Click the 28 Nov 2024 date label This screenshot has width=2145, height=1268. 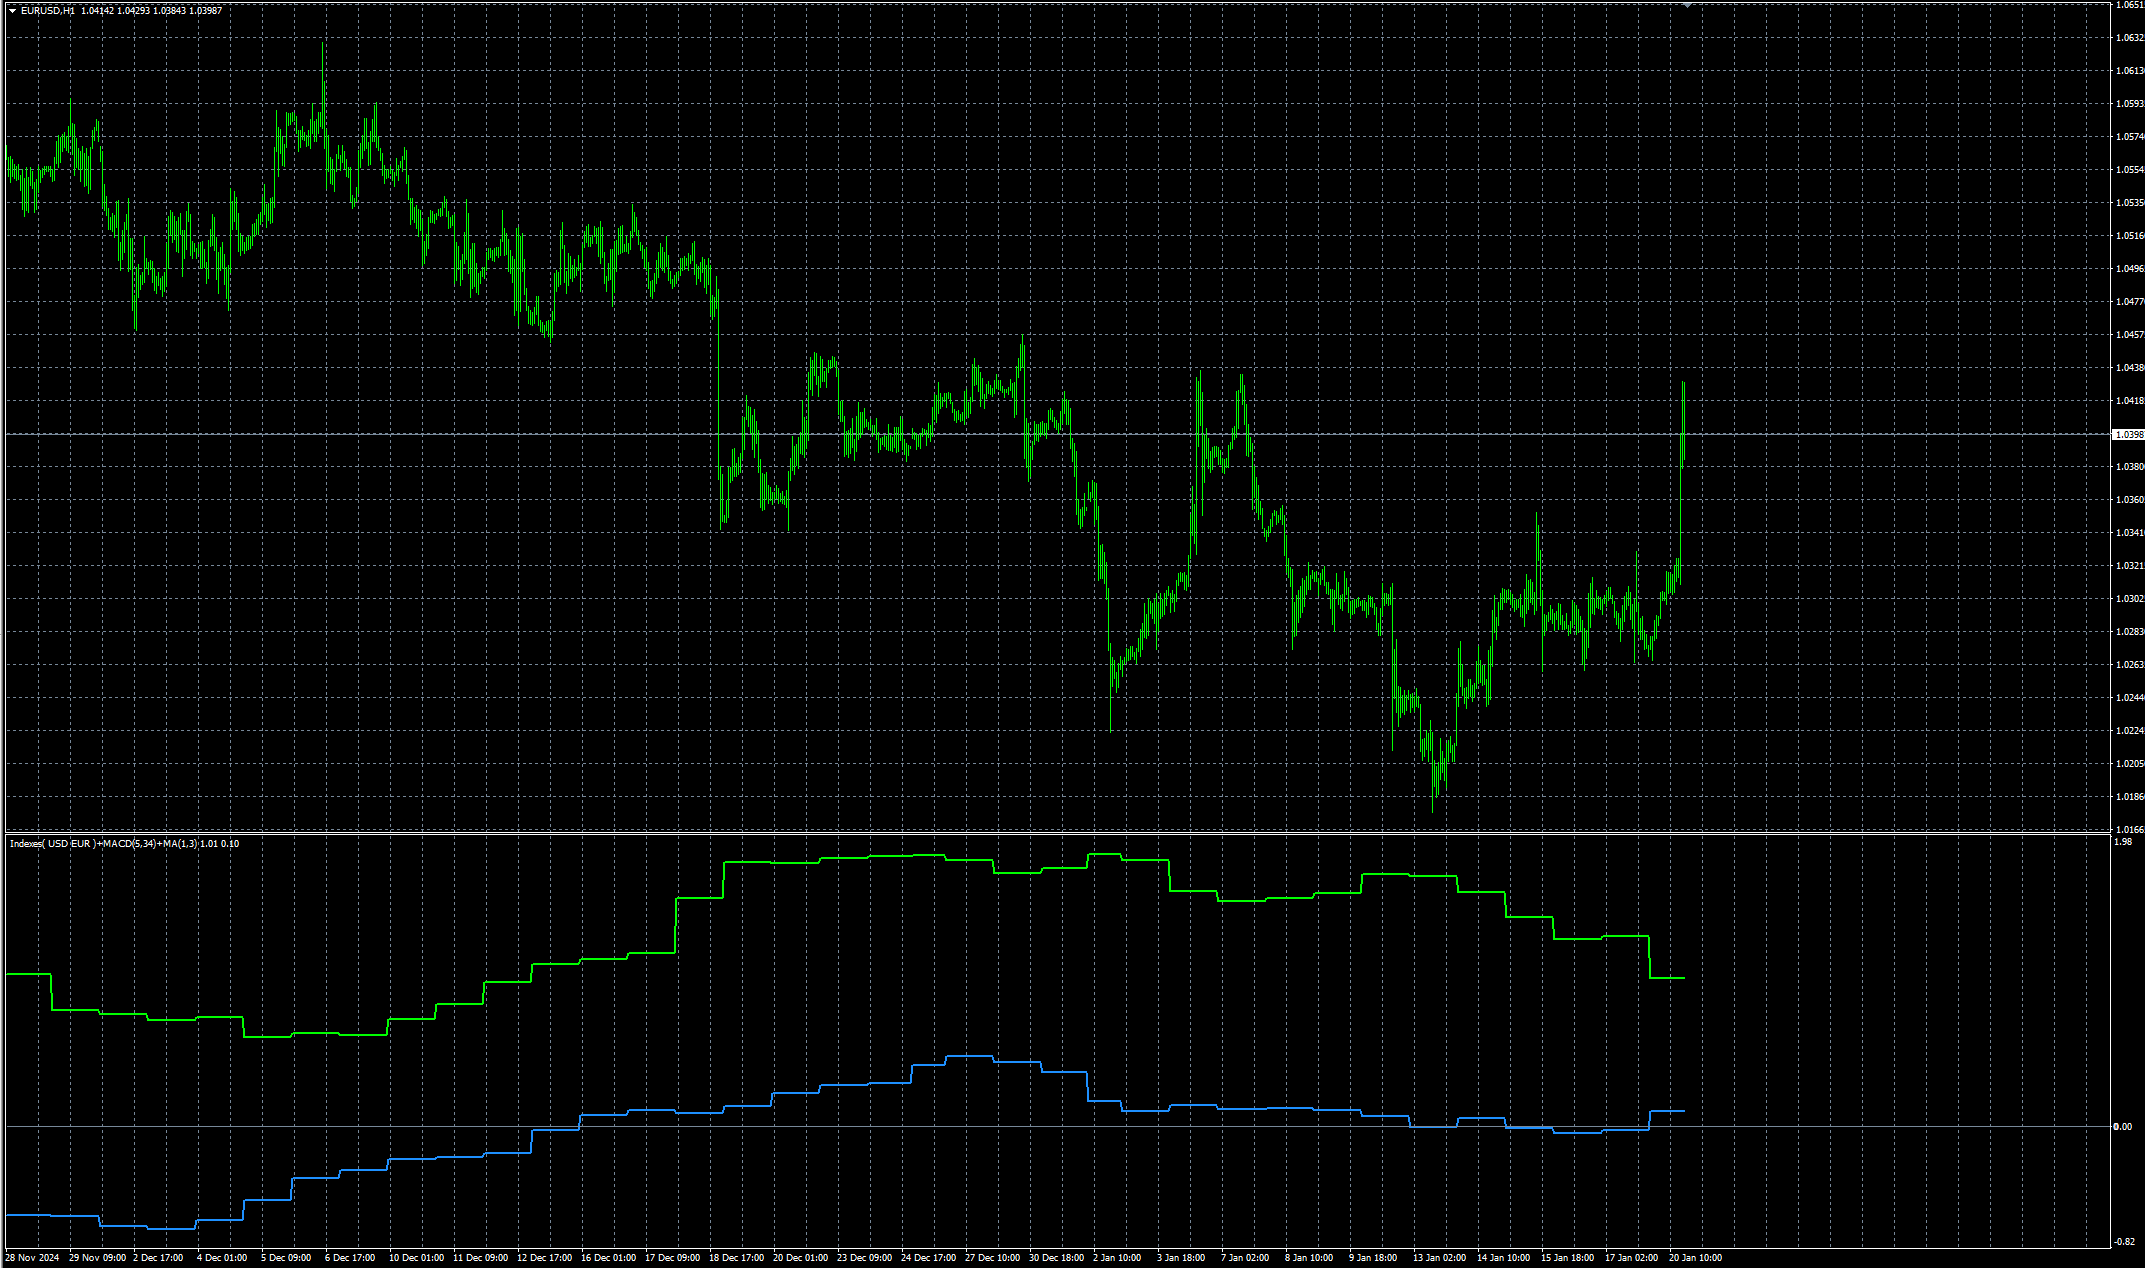pos(32,1258)
